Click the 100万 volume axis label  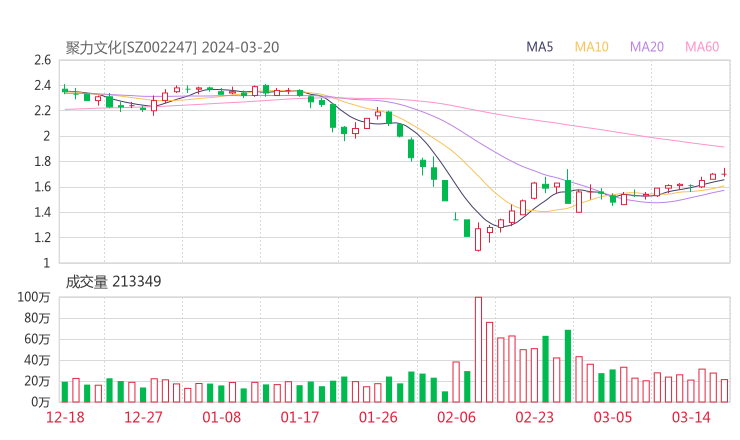34,297
